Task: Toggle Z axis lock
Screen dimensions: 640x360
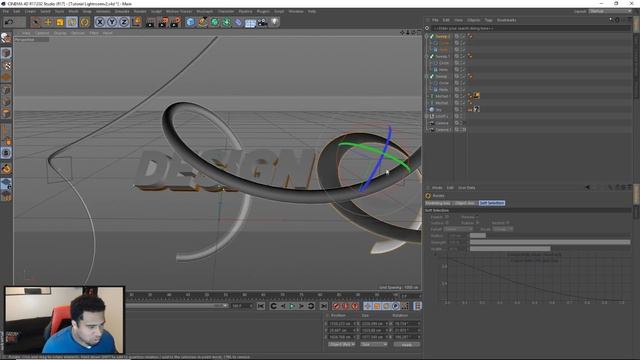Action: click(x=124, y=22)
